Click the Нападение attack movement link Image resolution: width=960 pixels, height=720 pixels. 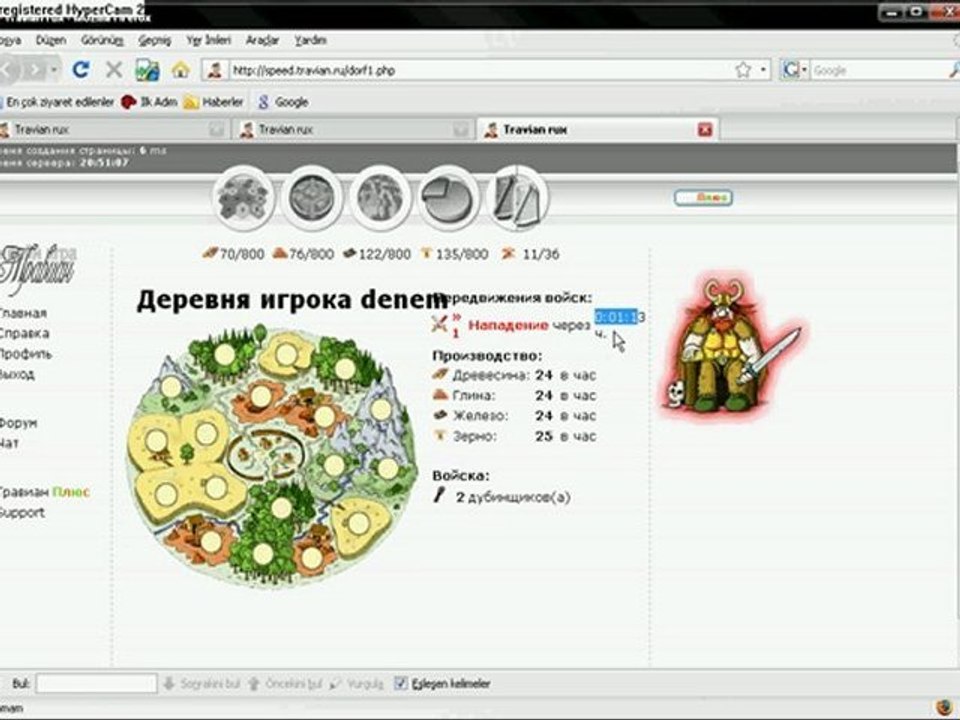[508, 325]
